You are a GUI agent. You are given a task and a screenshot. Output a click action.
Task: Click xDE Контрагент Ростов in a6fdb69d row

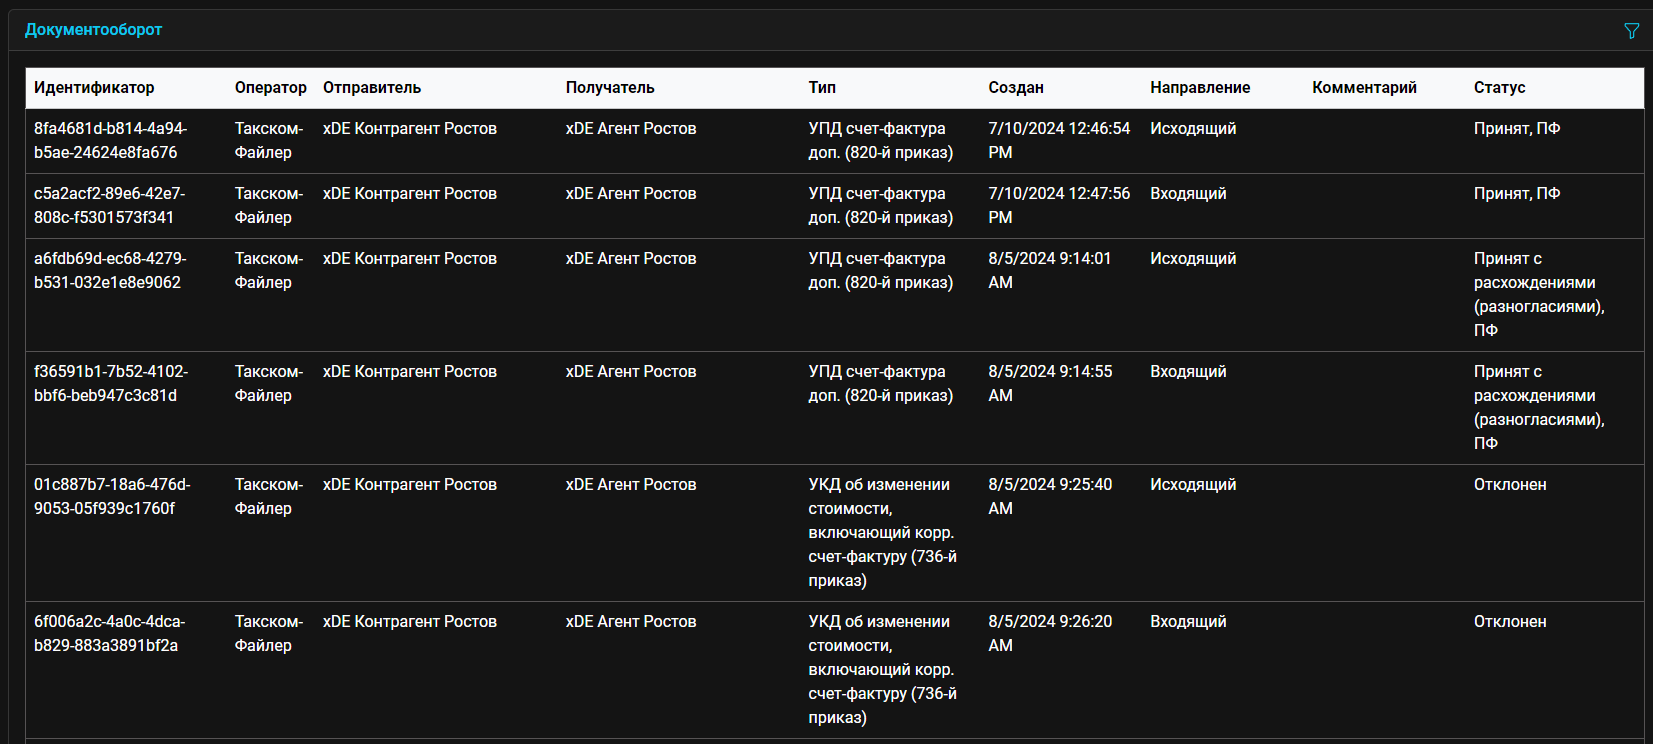point(410,259)
